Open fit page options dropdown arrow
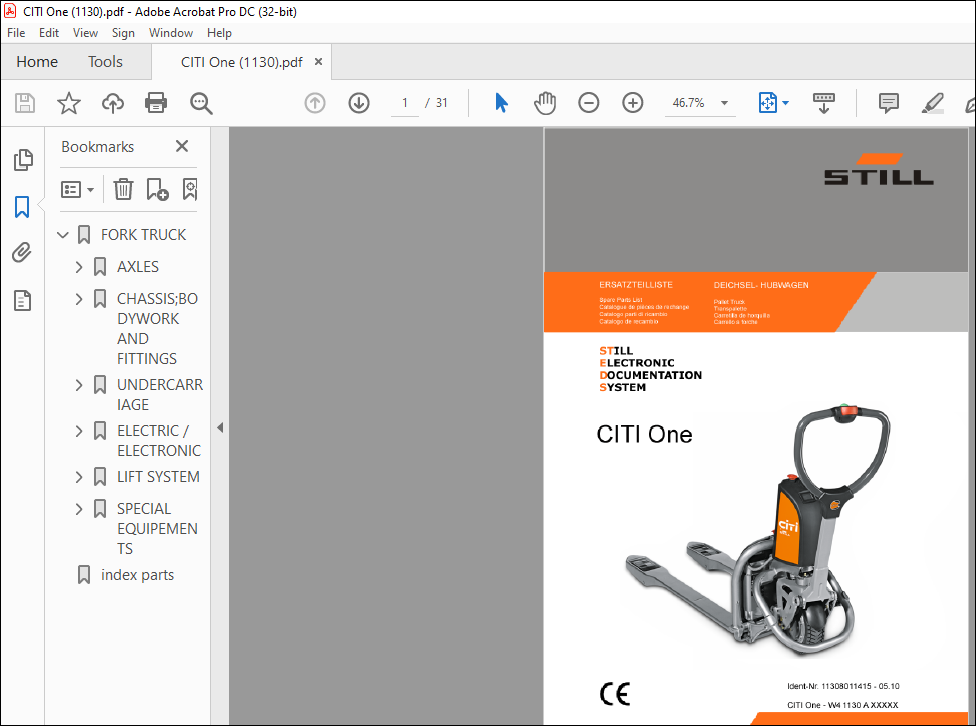976x726 pixels. tap(786, 103)
